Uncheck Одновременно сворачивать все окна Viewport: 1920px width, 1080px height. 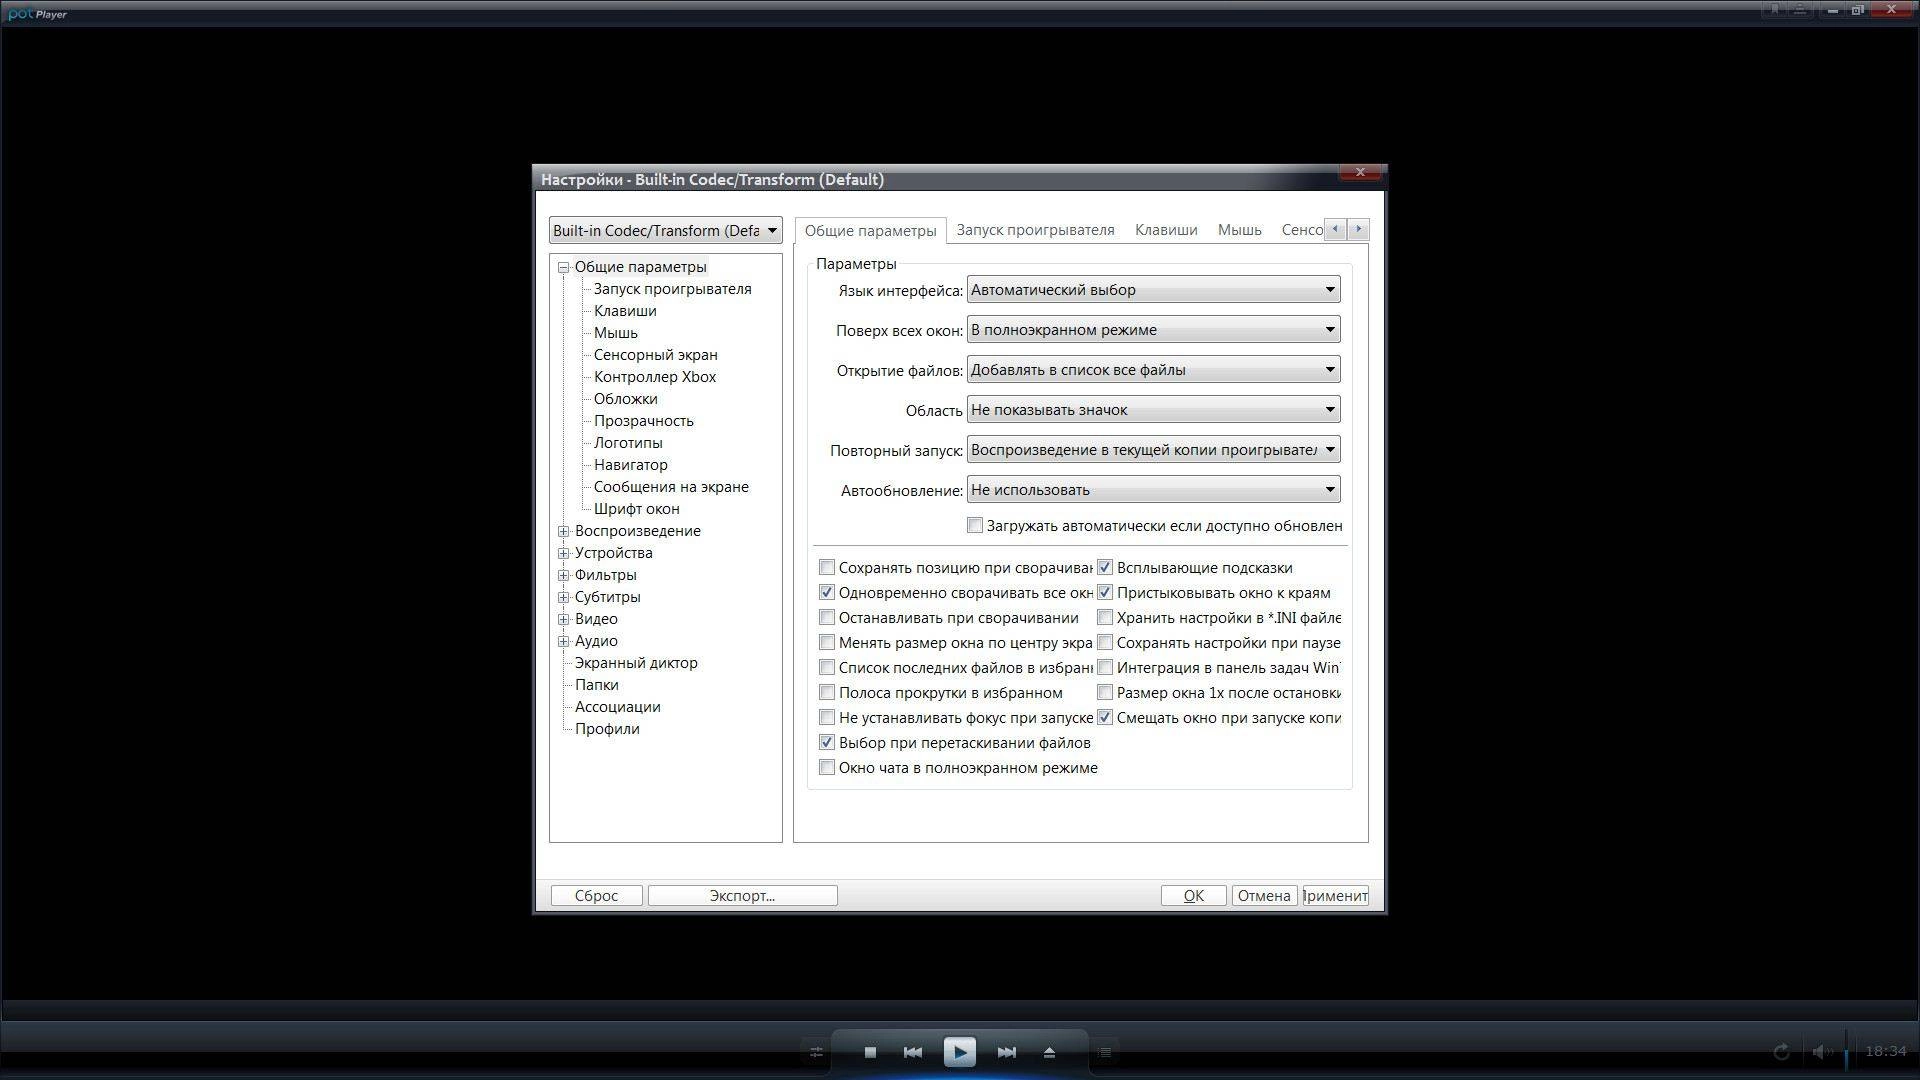click(827, 593)
